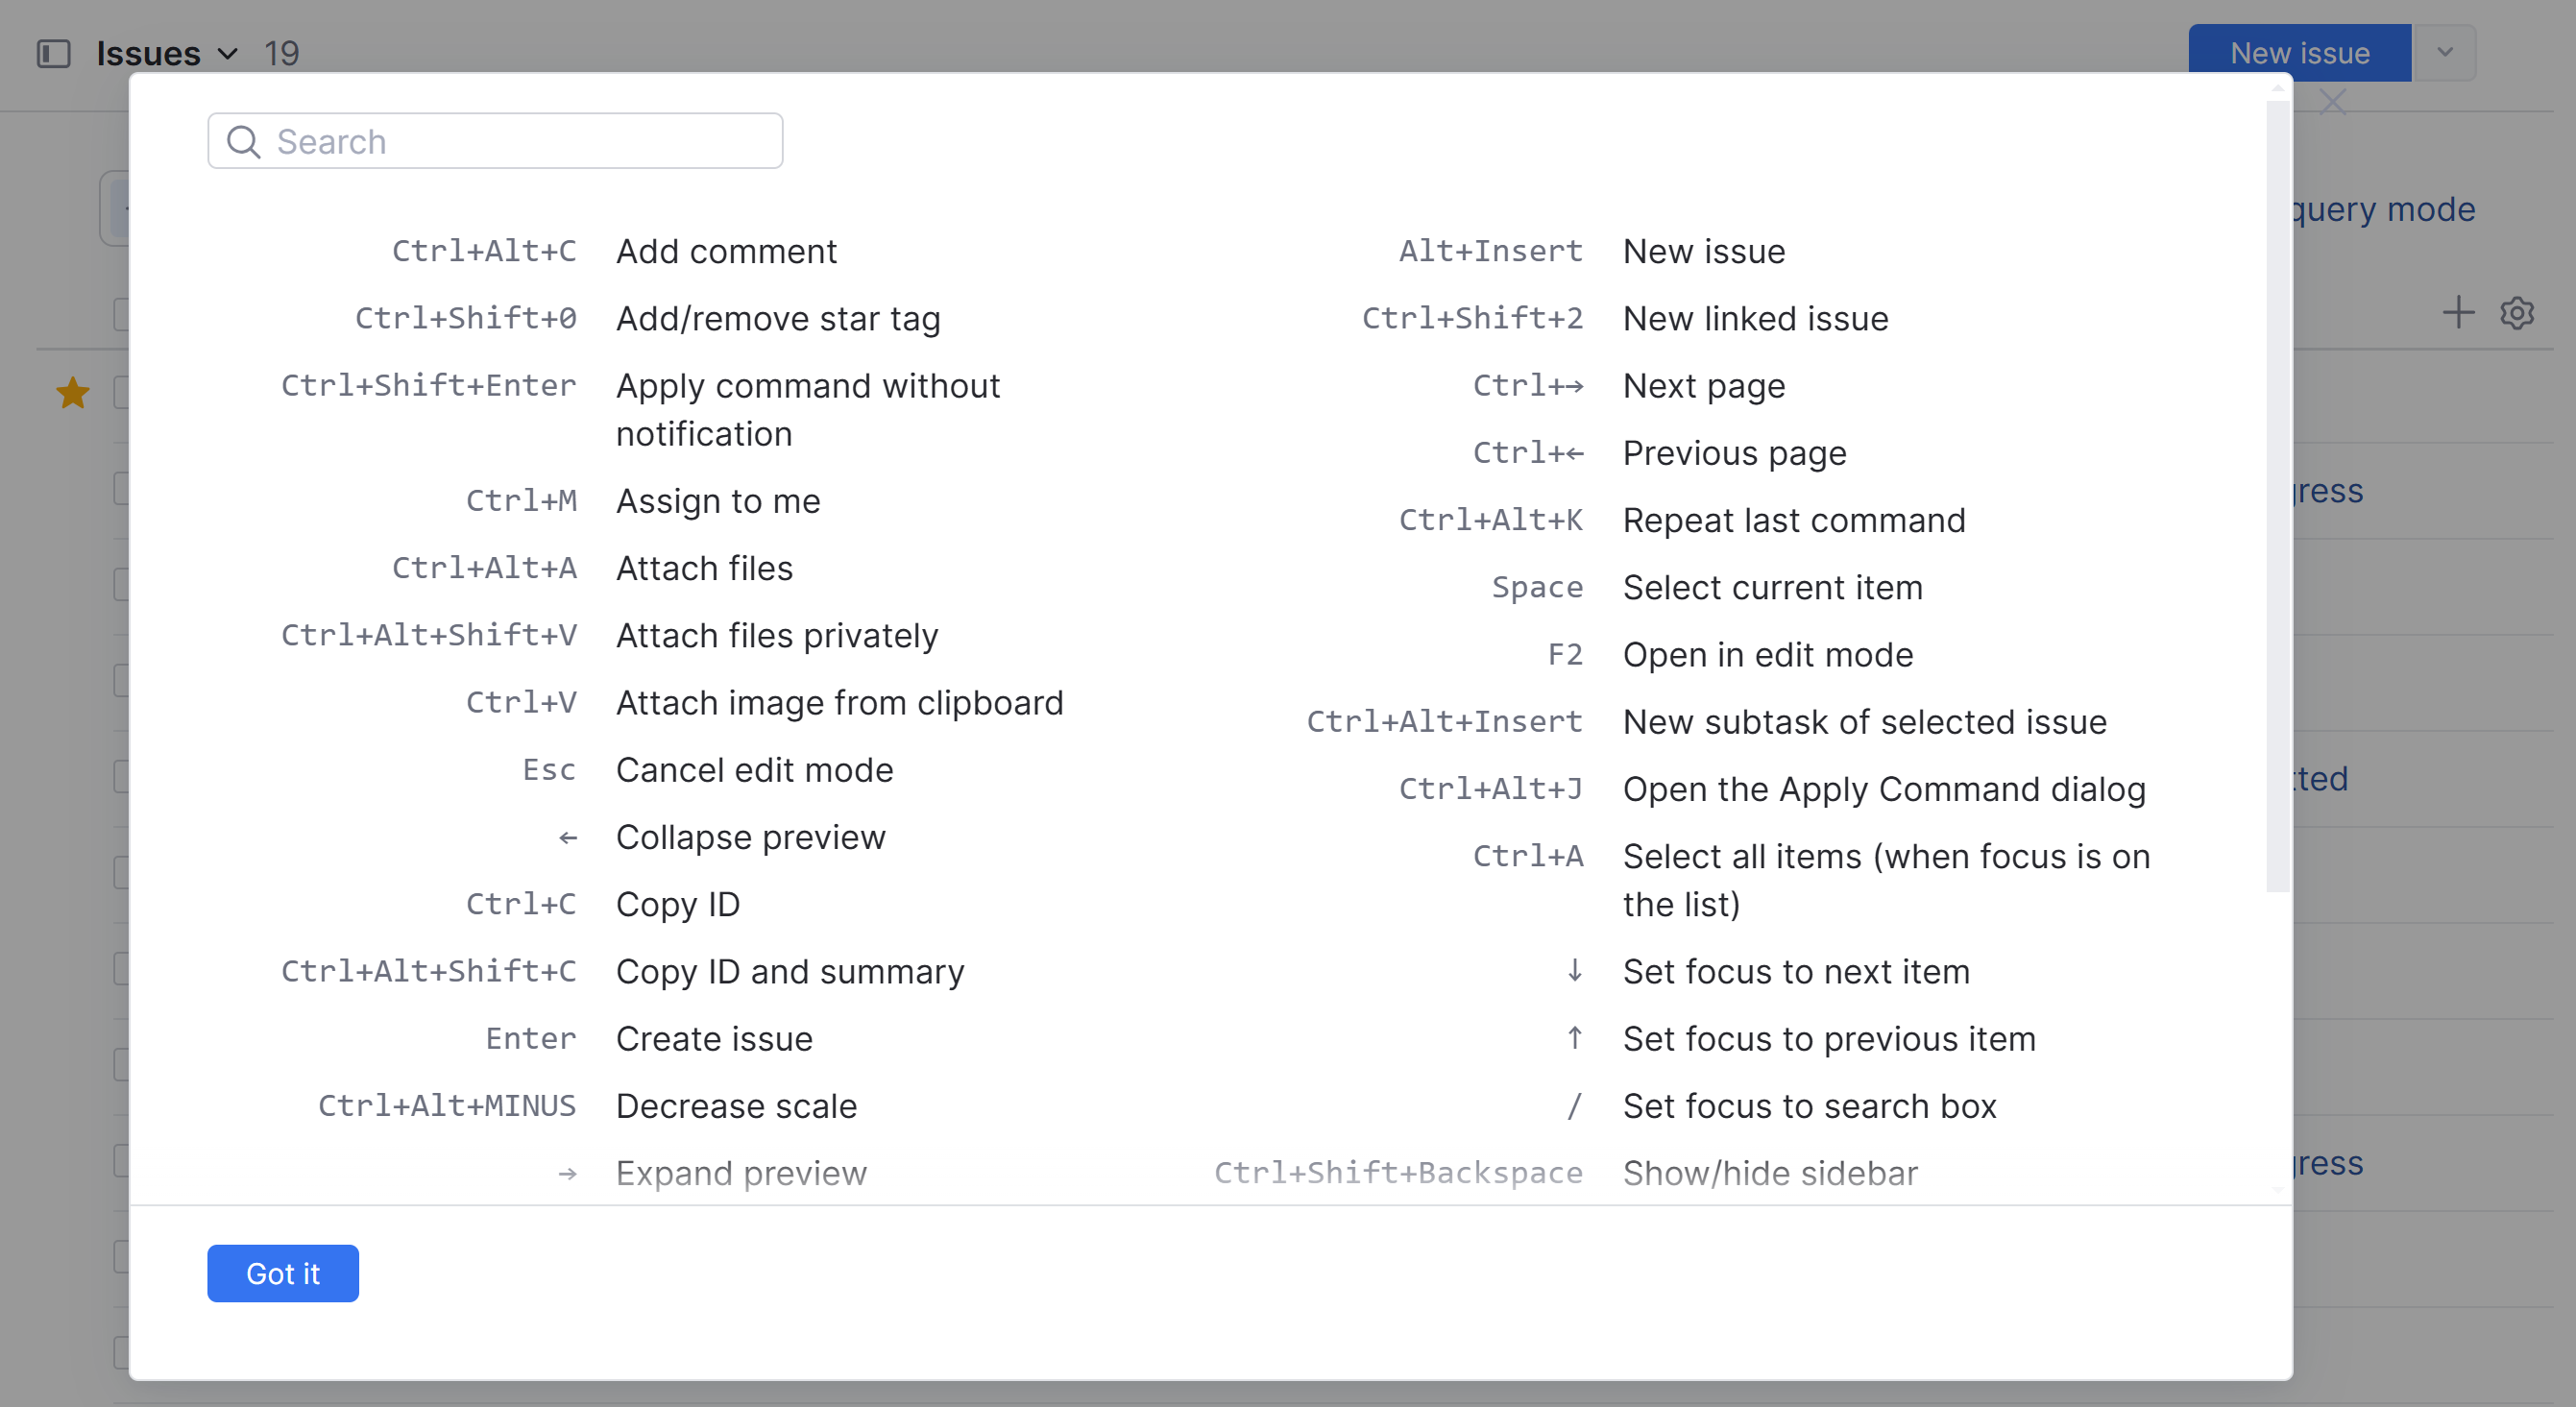Click the gold star on the first issue

coord(72,393)
